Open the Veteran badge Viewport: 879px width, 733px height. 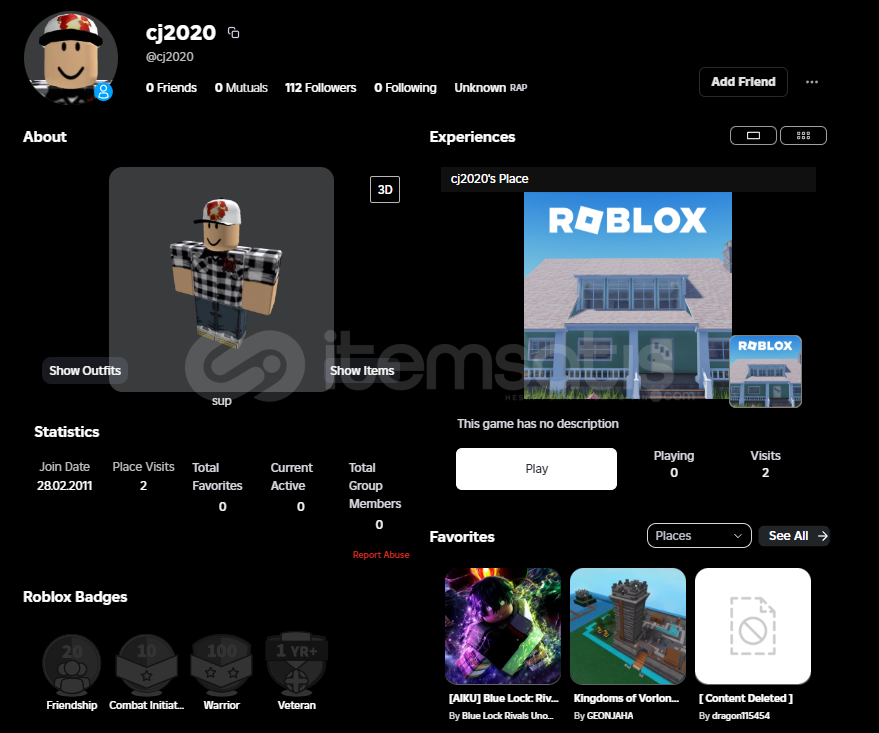pyautogui.click(x=297, y=672)
